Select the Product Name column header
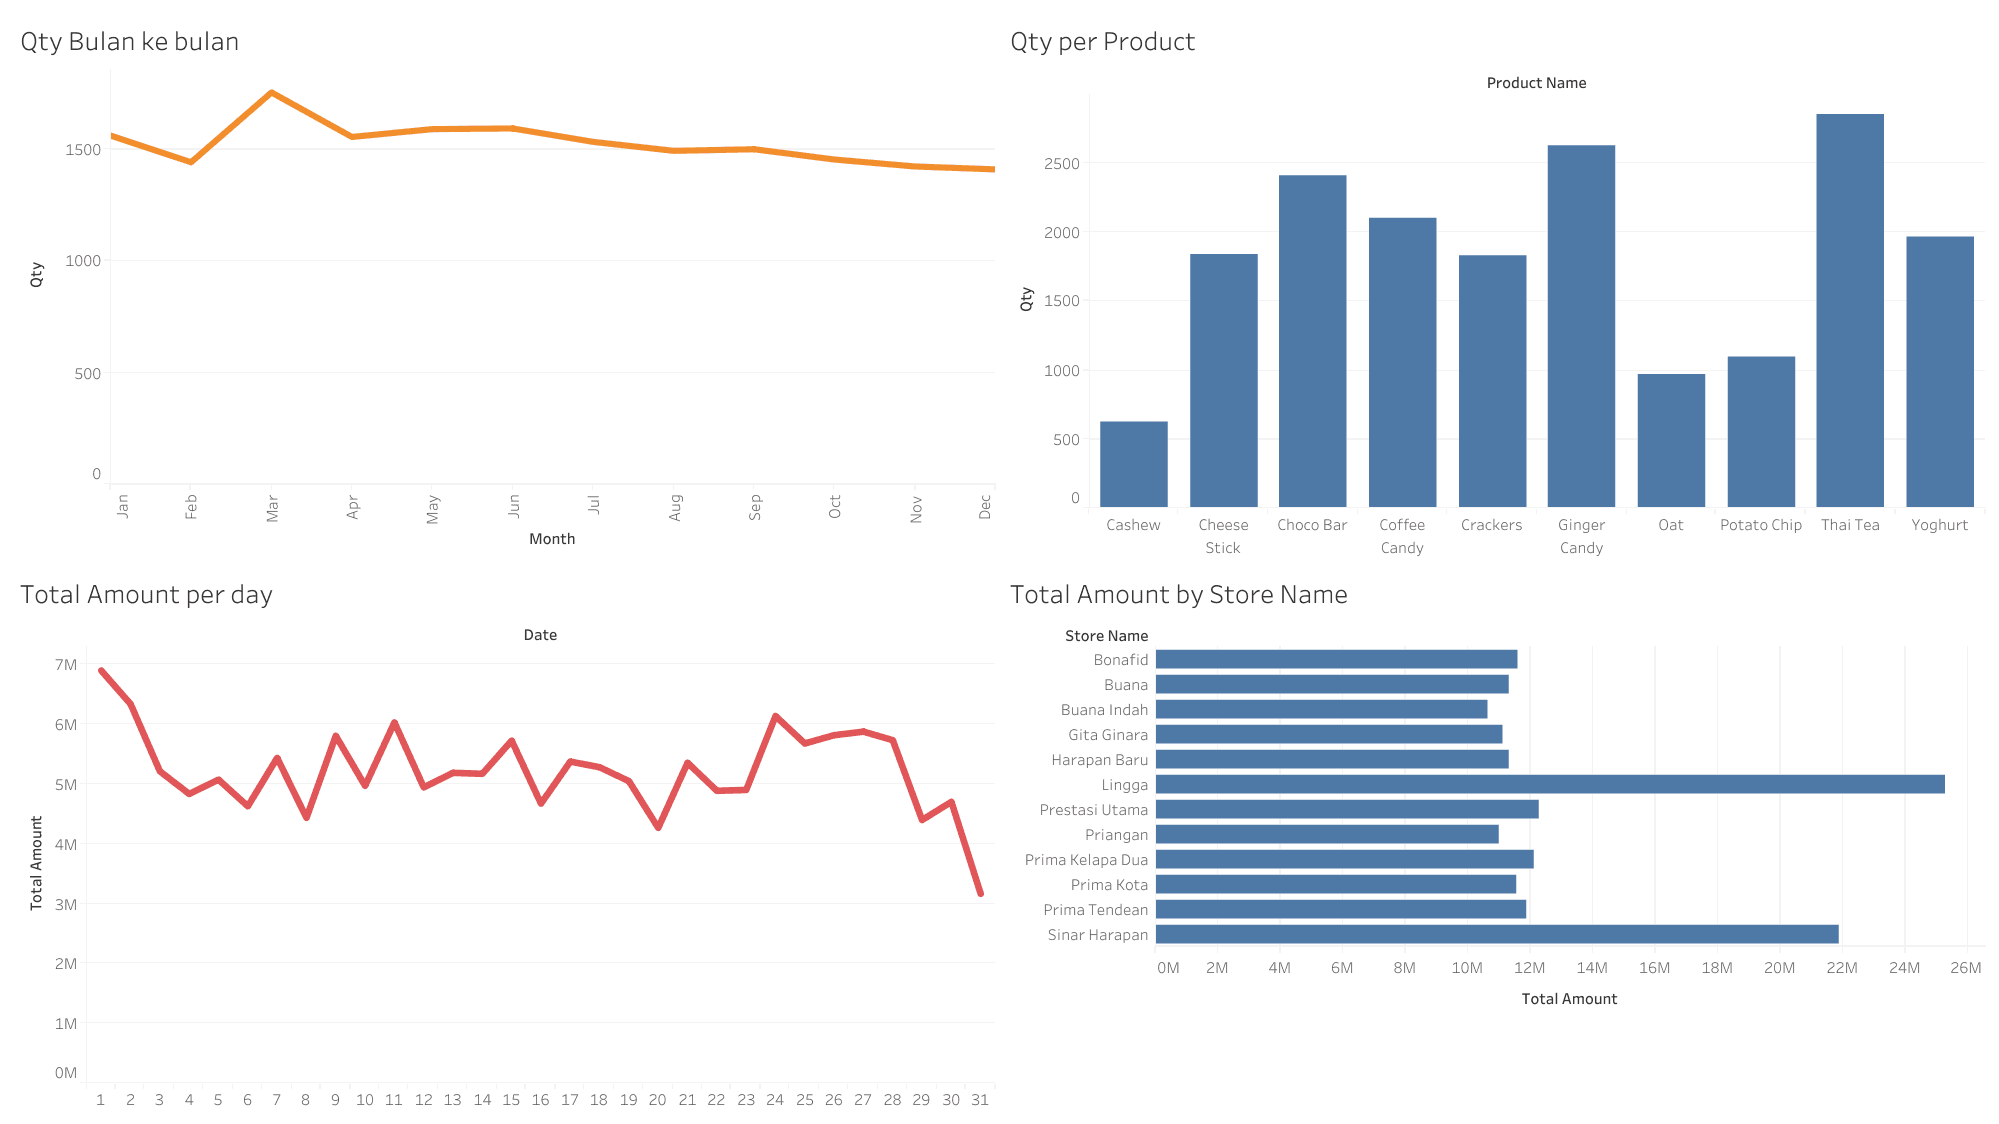Viewport: 1999px width, 1124px height. tap(1536, 83)
